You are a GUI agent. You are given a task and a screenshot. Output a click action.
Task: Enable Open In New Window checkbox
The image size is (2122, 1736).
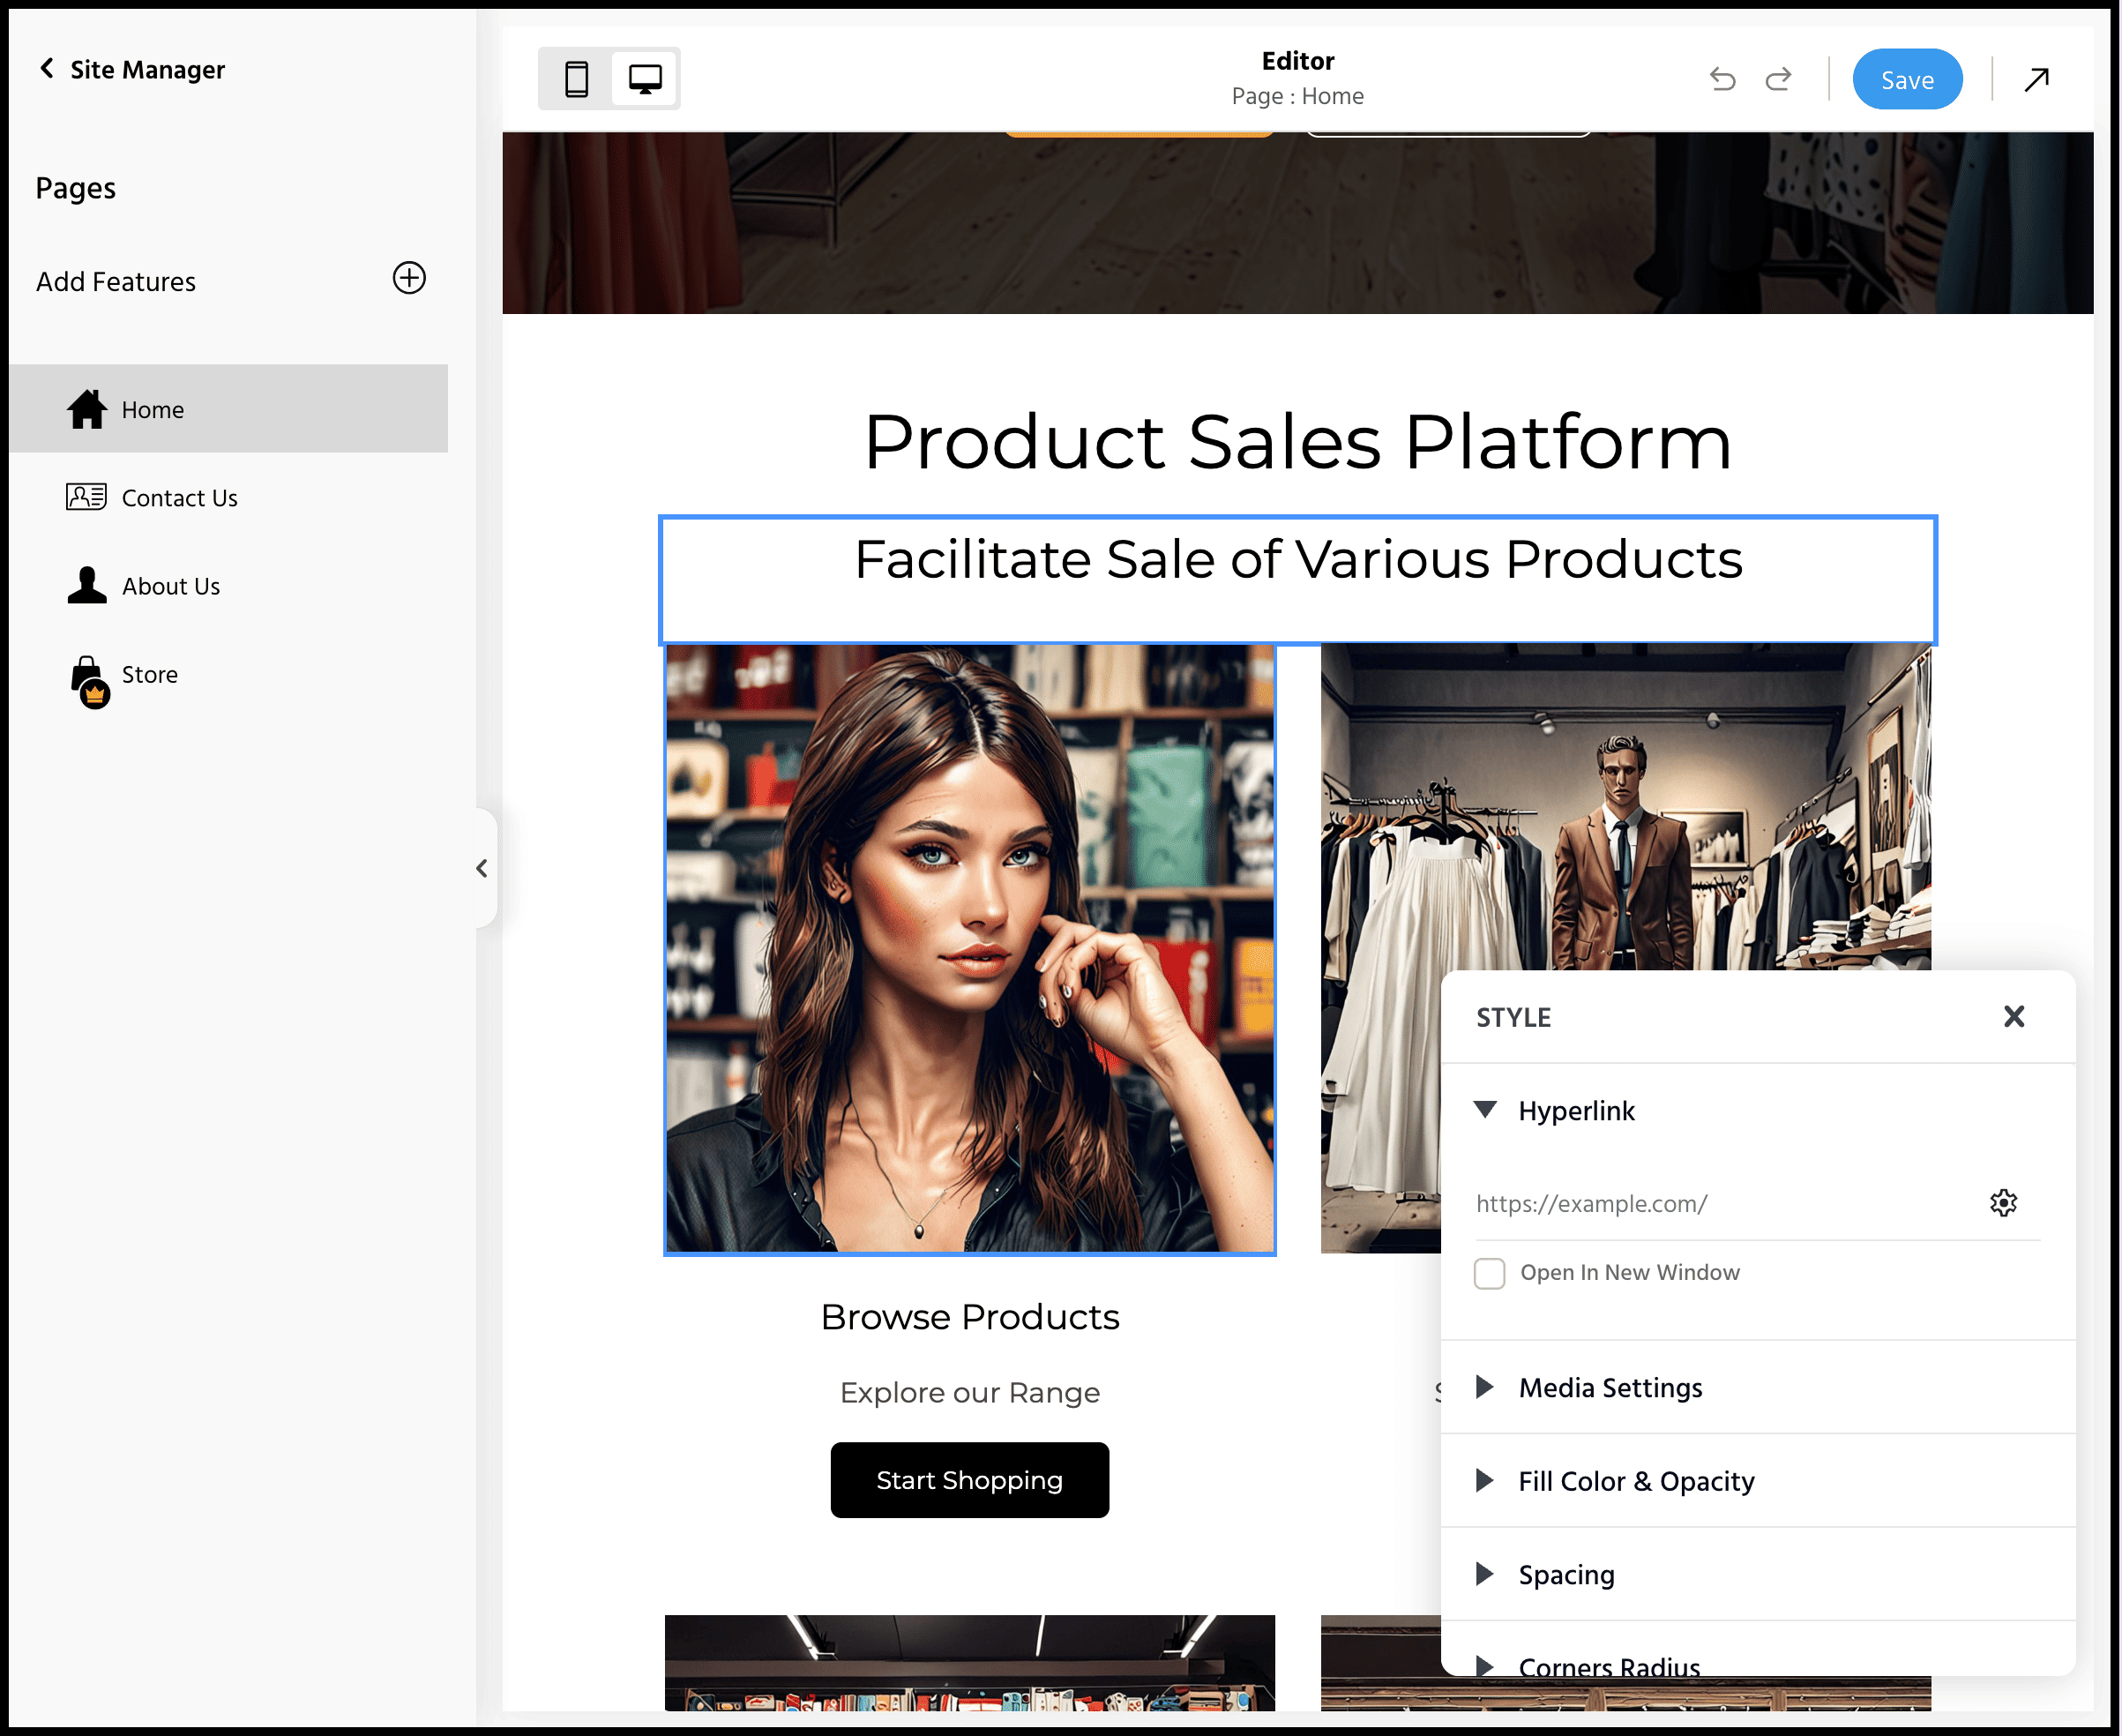1489,1273
